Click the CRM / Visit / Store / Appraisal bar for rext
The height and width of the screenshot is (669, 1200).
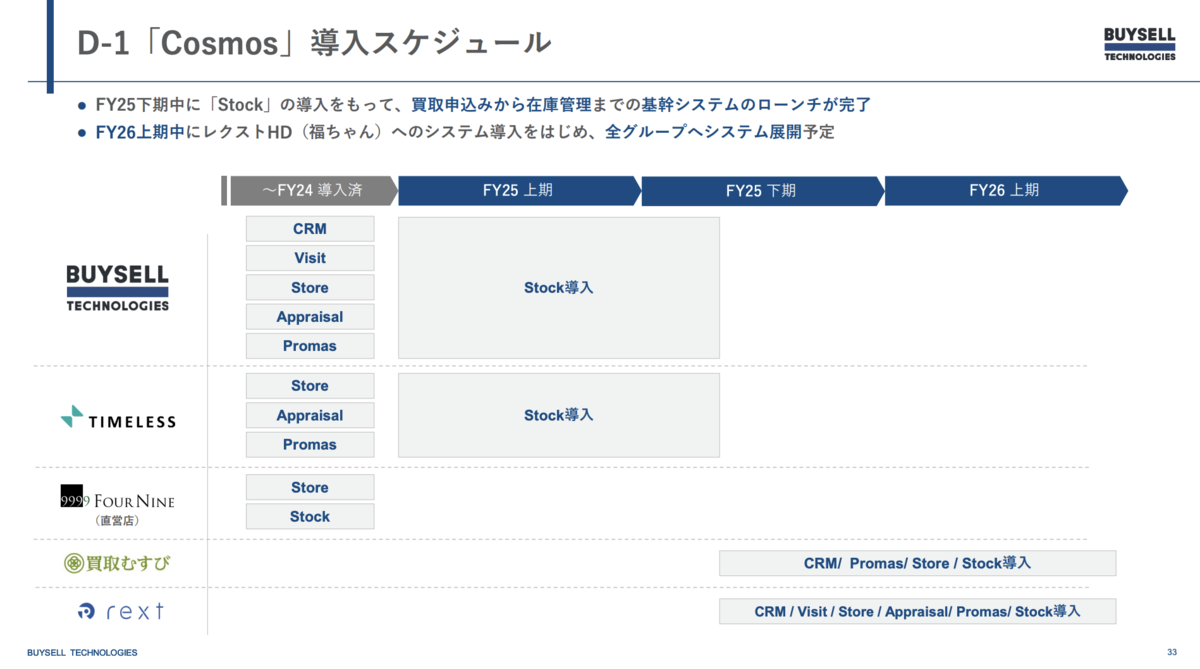(x=918, y=611)
